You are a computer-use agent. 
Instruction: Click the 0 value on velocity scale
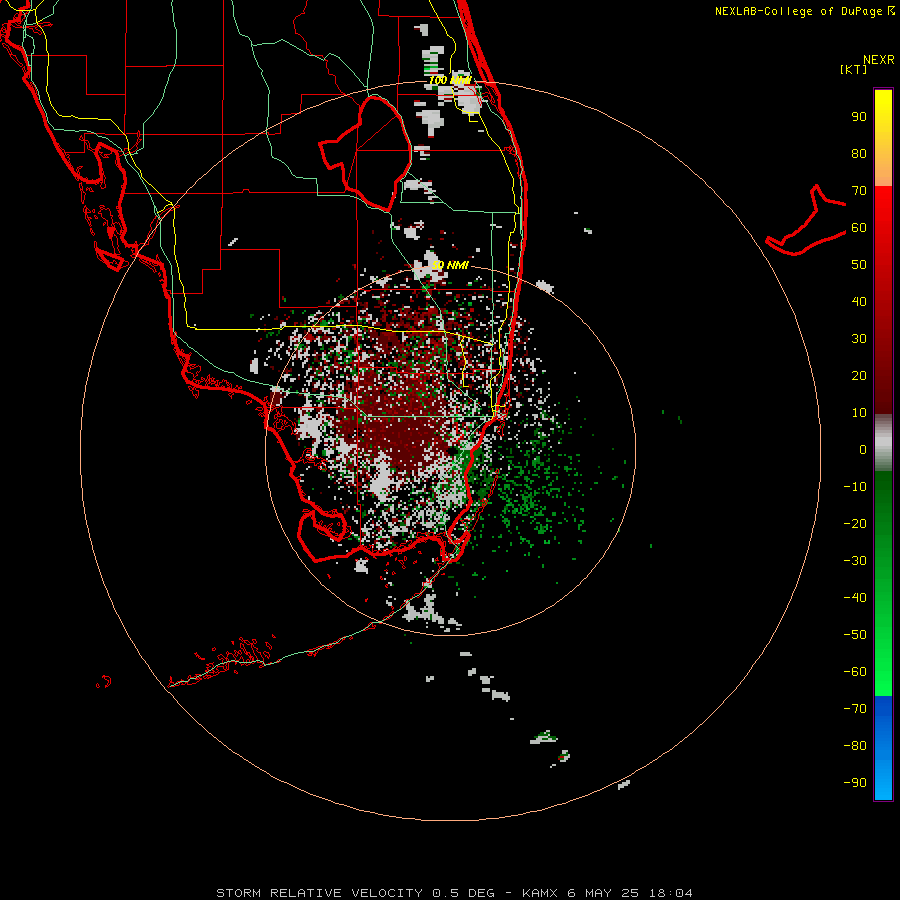click(863, 449)
